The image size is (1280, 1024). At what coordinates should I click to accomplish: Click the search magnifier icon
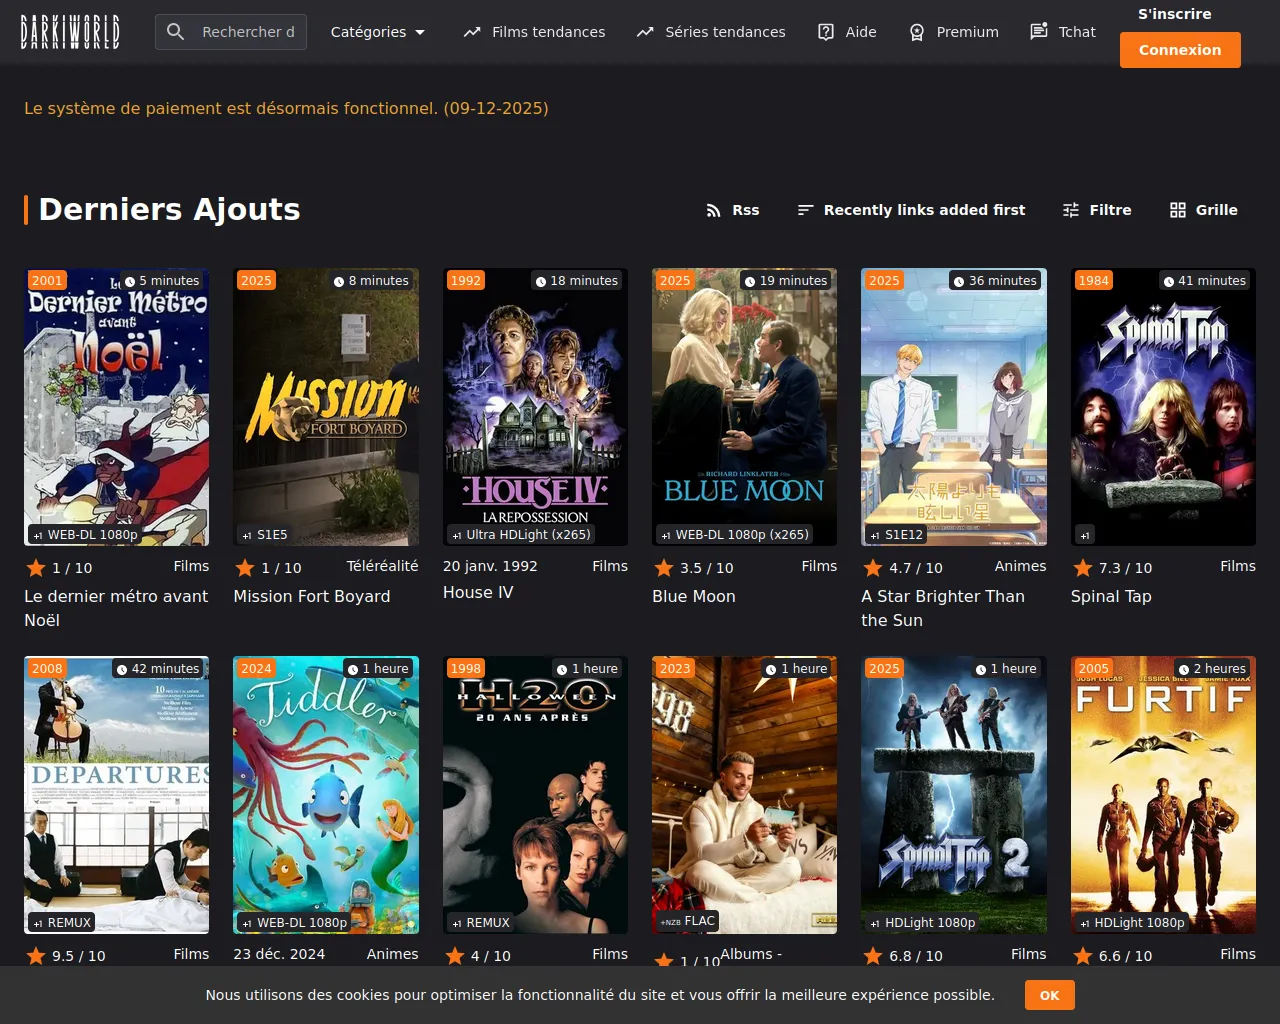(176, 32)
